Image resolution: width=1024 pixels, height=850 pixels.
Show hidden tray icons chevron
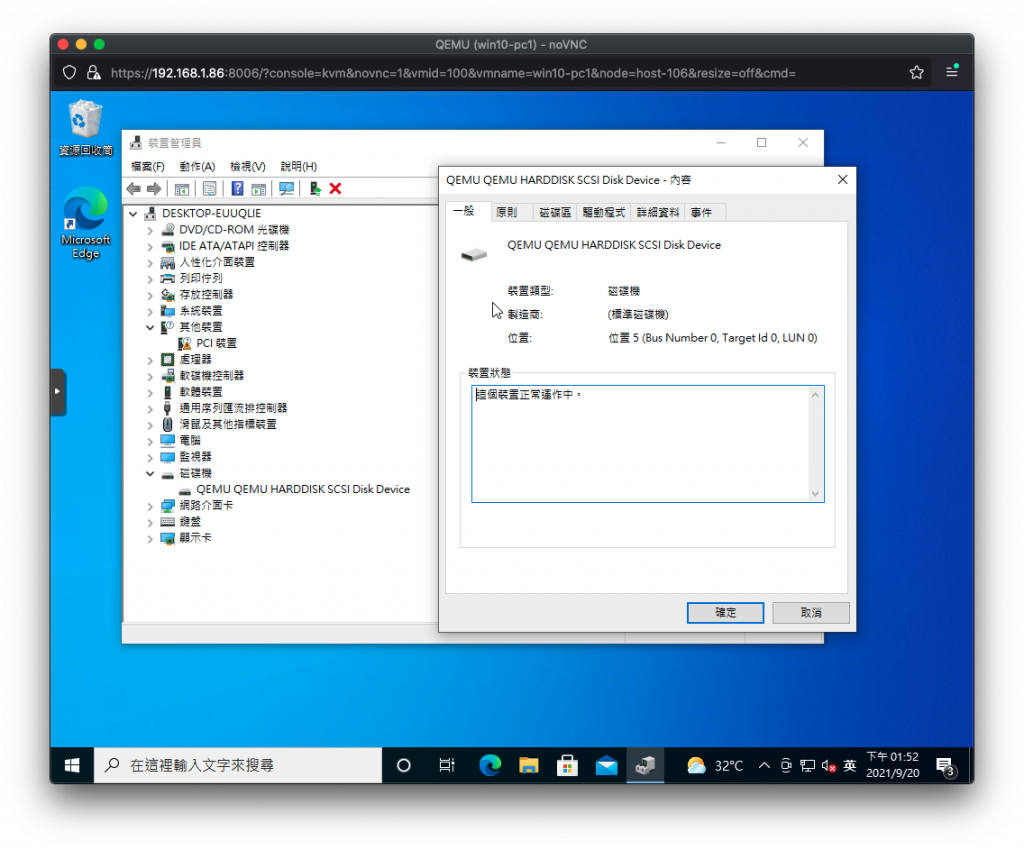[x=764, y=765]
